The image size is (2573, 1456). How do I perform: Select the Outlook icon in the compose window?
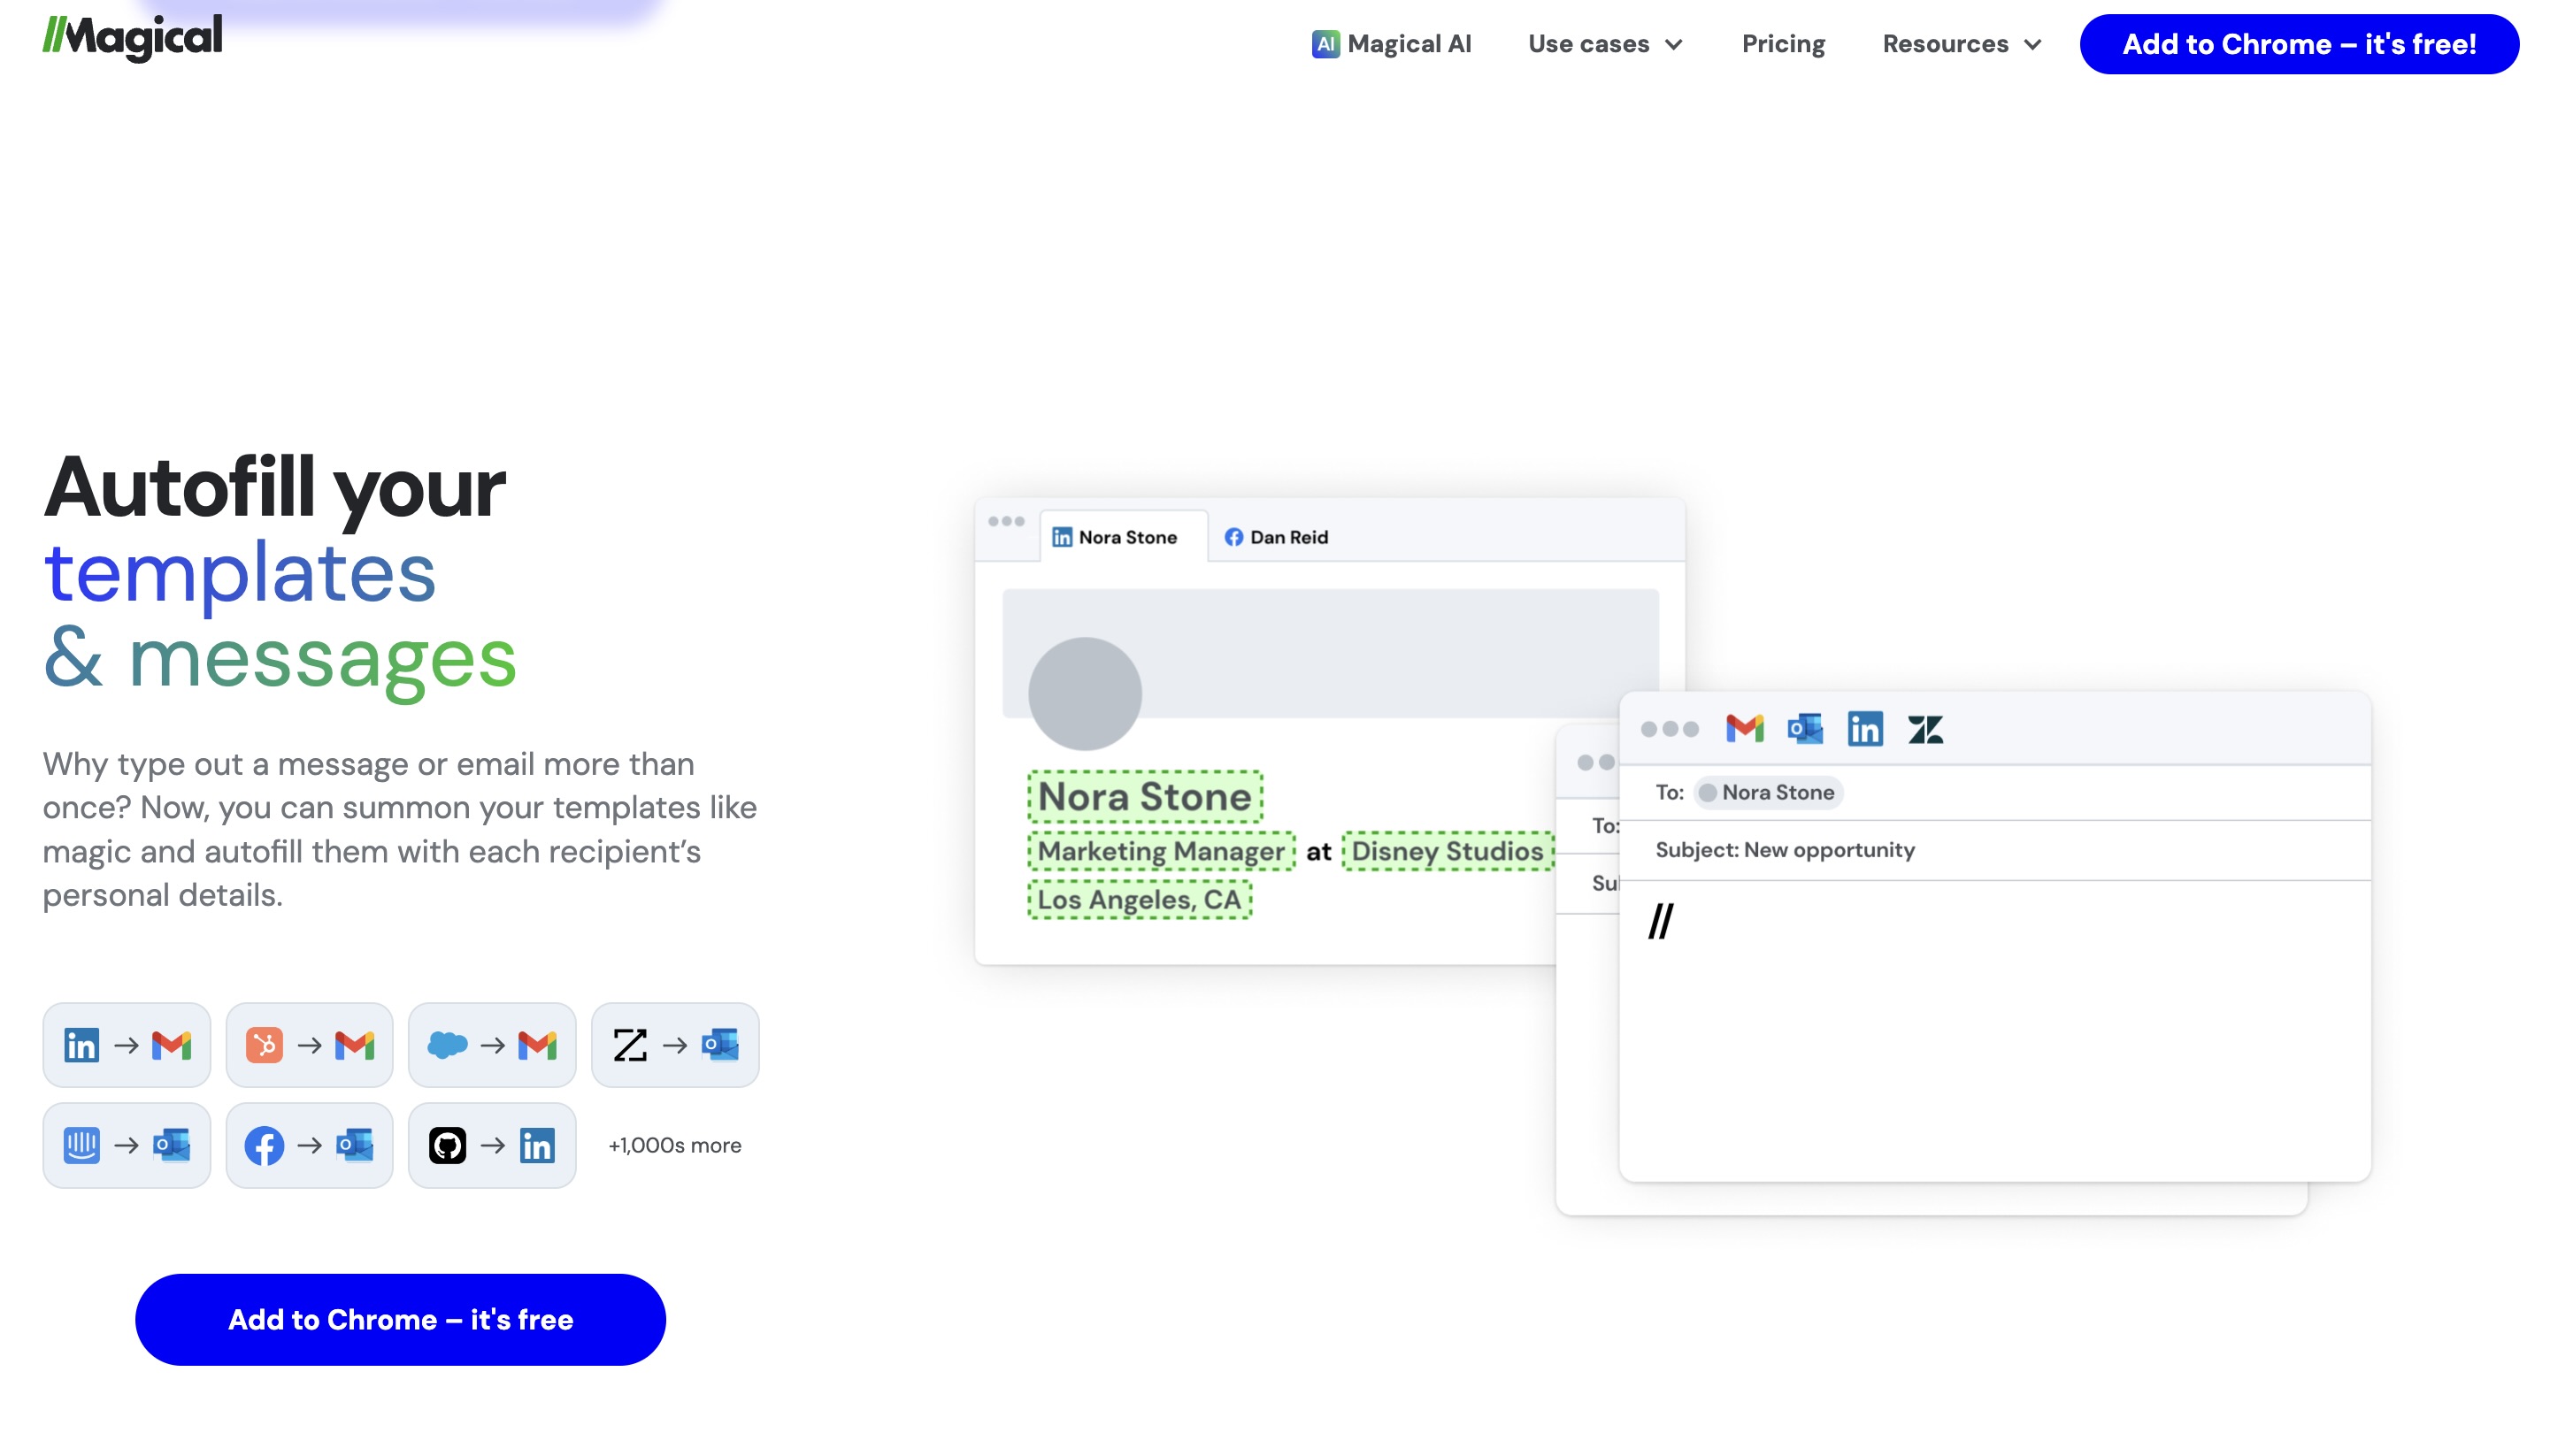1805,729
